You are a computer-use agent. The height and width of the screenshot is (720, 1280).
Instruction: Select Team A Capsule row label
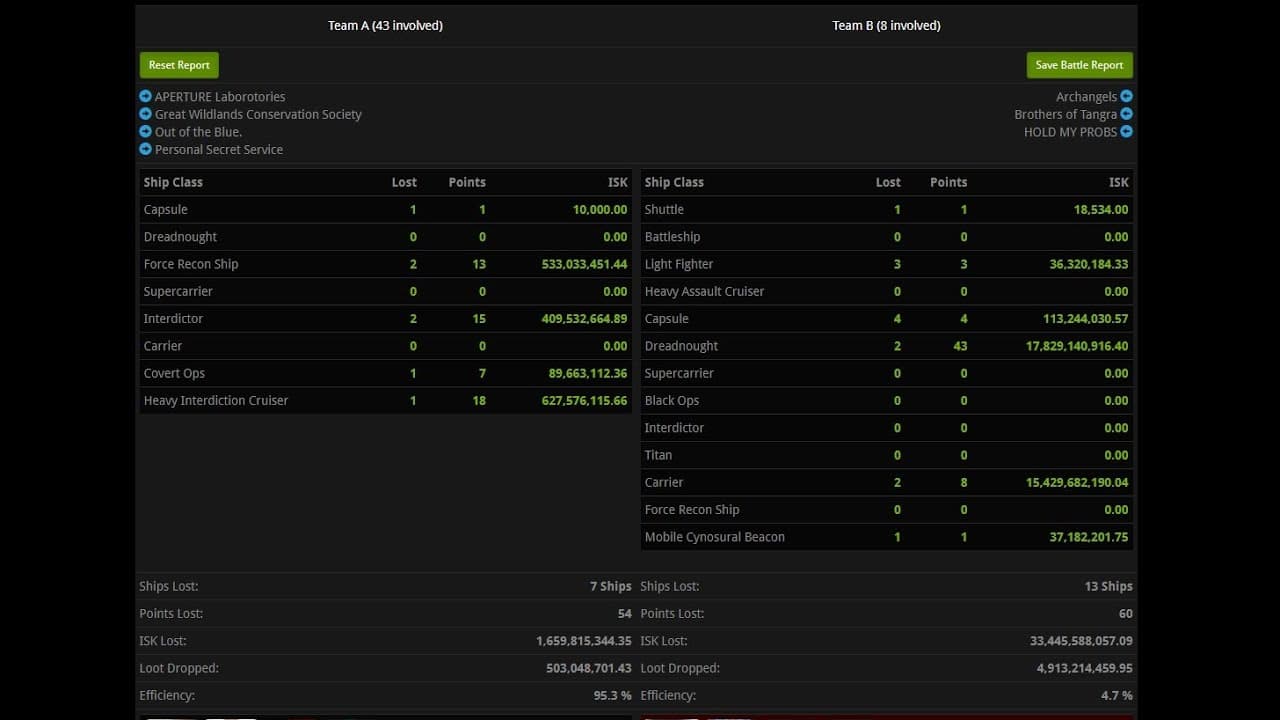(166, 209)
